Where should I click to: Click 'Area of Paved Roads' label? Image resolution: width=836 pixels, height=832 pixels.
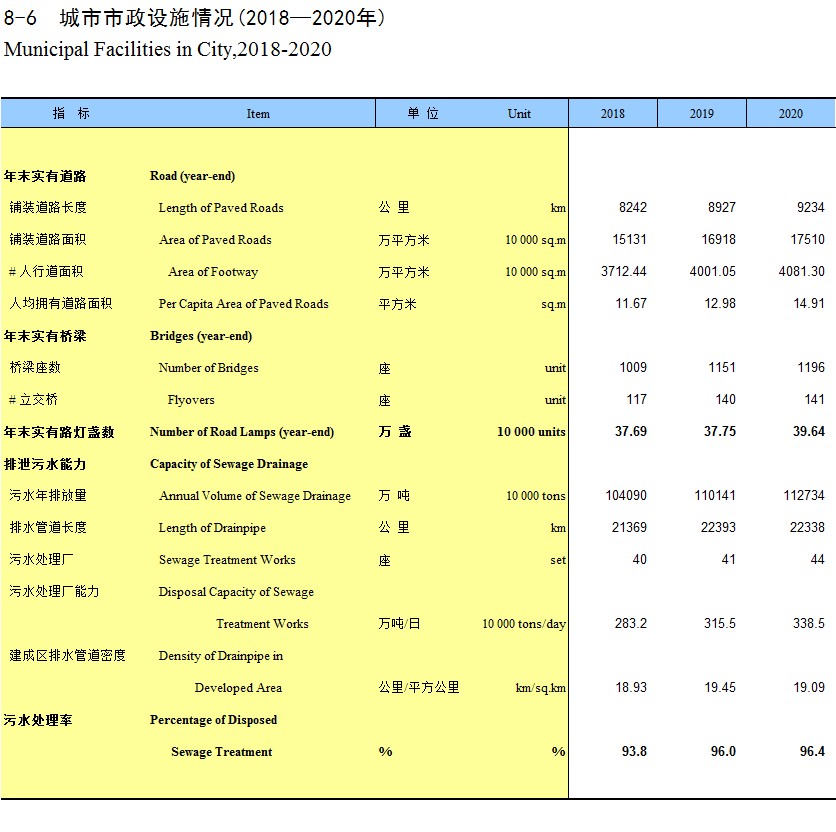tap(215, 239)
